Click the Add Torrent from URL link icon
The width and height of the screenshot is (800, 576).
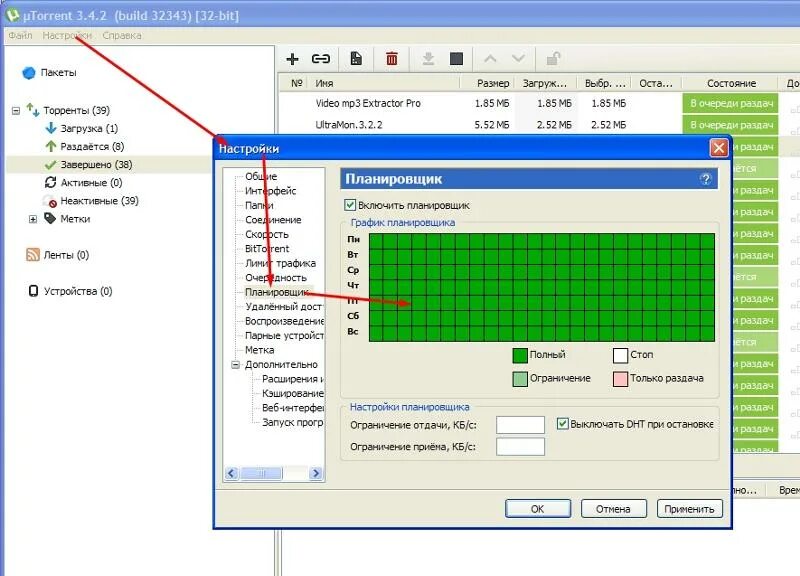320,59
